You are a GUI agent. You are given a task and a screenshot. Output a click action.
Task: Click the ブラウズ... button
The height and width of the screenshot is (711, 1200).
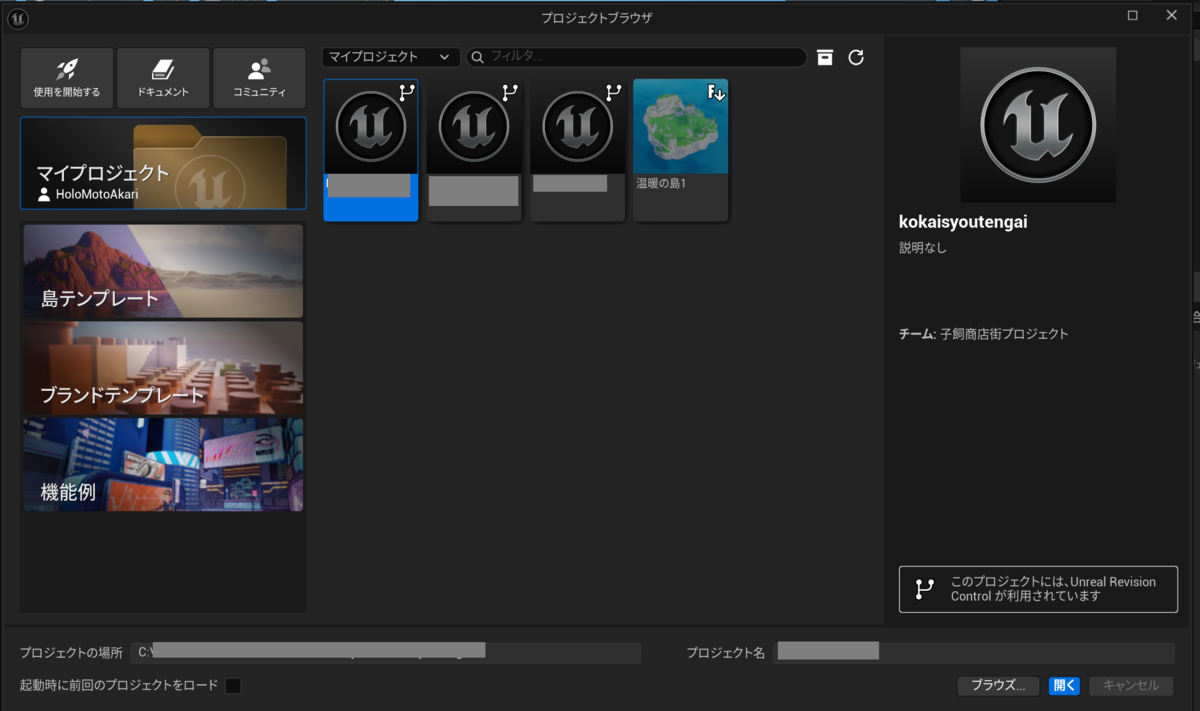[x=998, y=685]
